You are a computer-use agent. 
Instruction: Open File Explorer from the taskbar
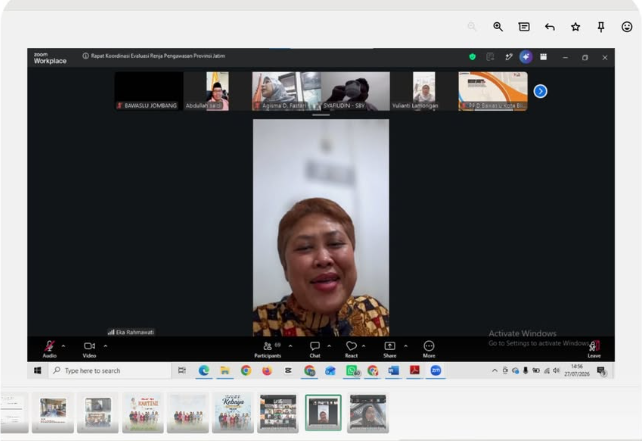pyautogui.click(x=225, y=371)
